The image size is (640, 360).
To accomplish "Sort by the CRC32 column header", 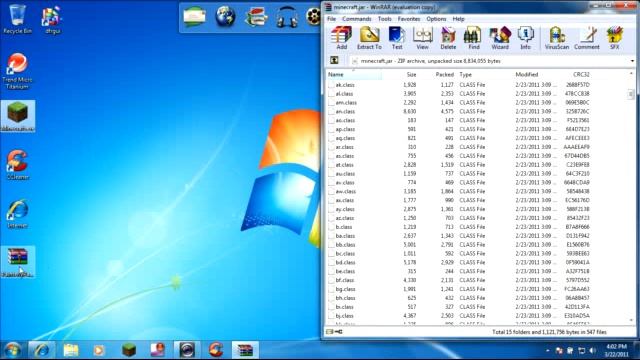I will pos(580,74).
